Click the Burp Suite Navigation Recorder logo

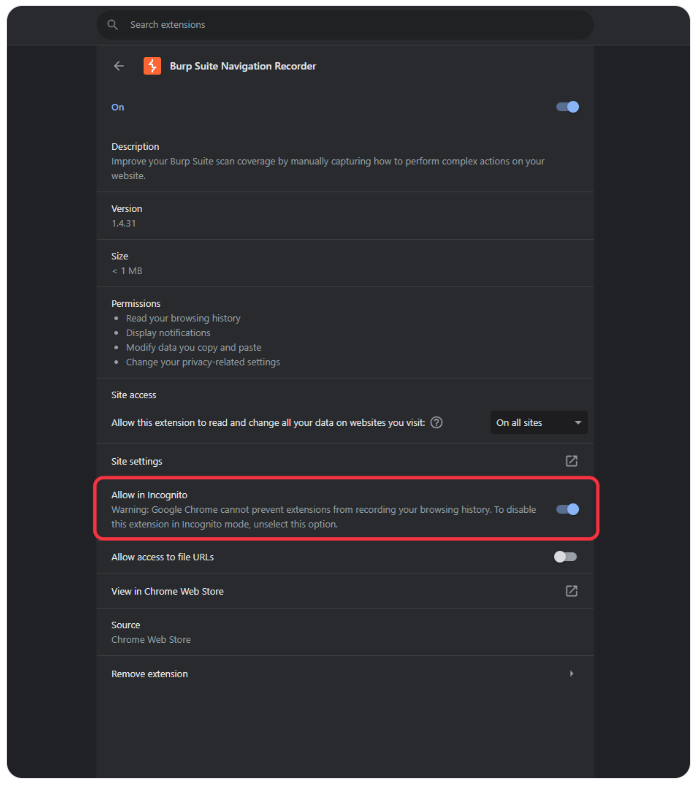152,66
